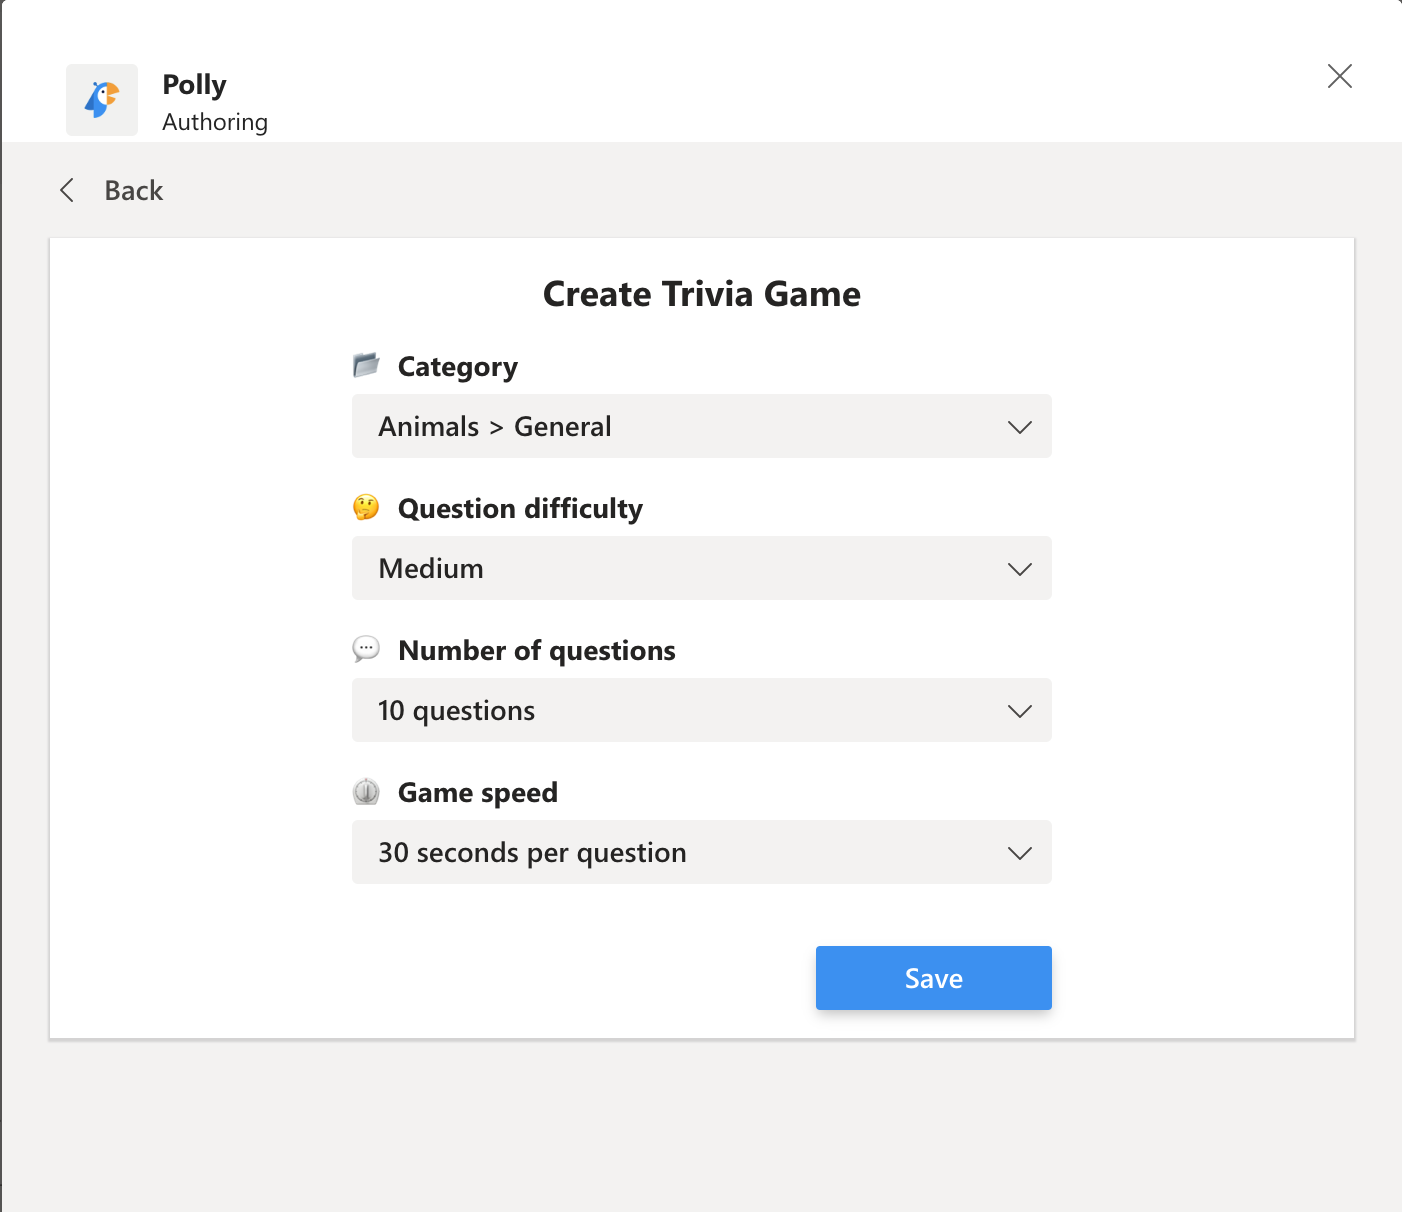
Task: Close the Polly dialog with the X
Action: [1339, 76]
